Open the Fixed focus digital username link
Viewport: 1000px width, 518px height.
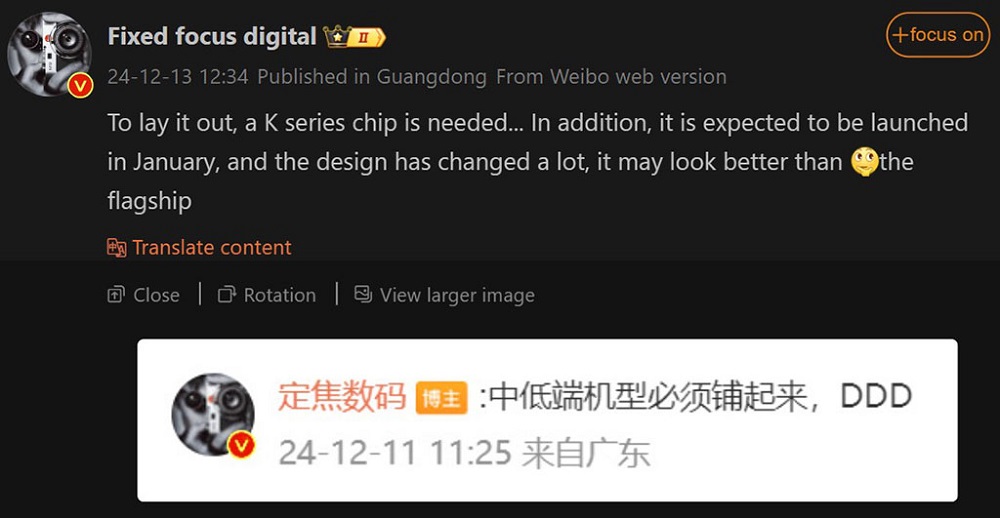212,36
